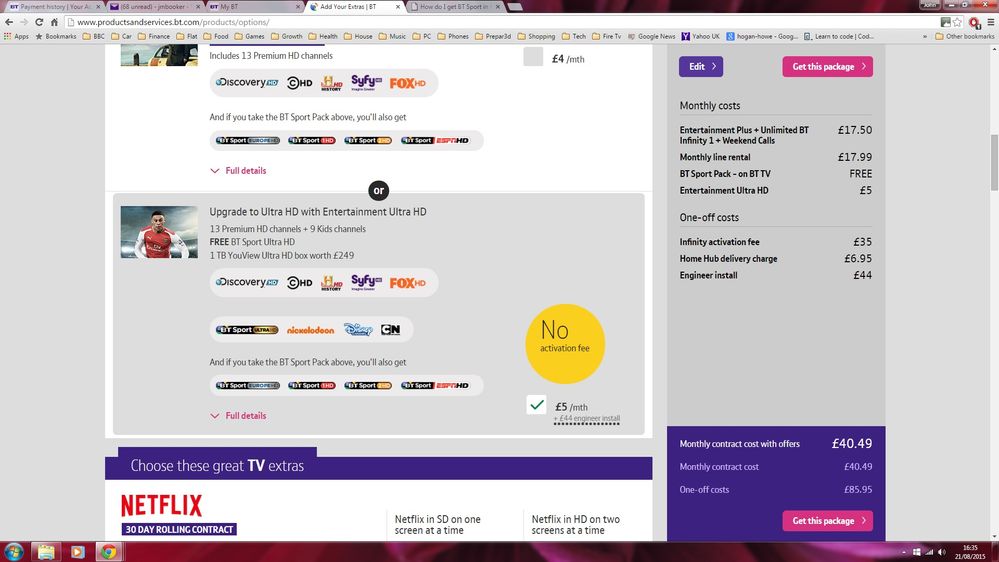
Task: Open the Apps bookmarks shortcut
Action: tap(17, 36)
